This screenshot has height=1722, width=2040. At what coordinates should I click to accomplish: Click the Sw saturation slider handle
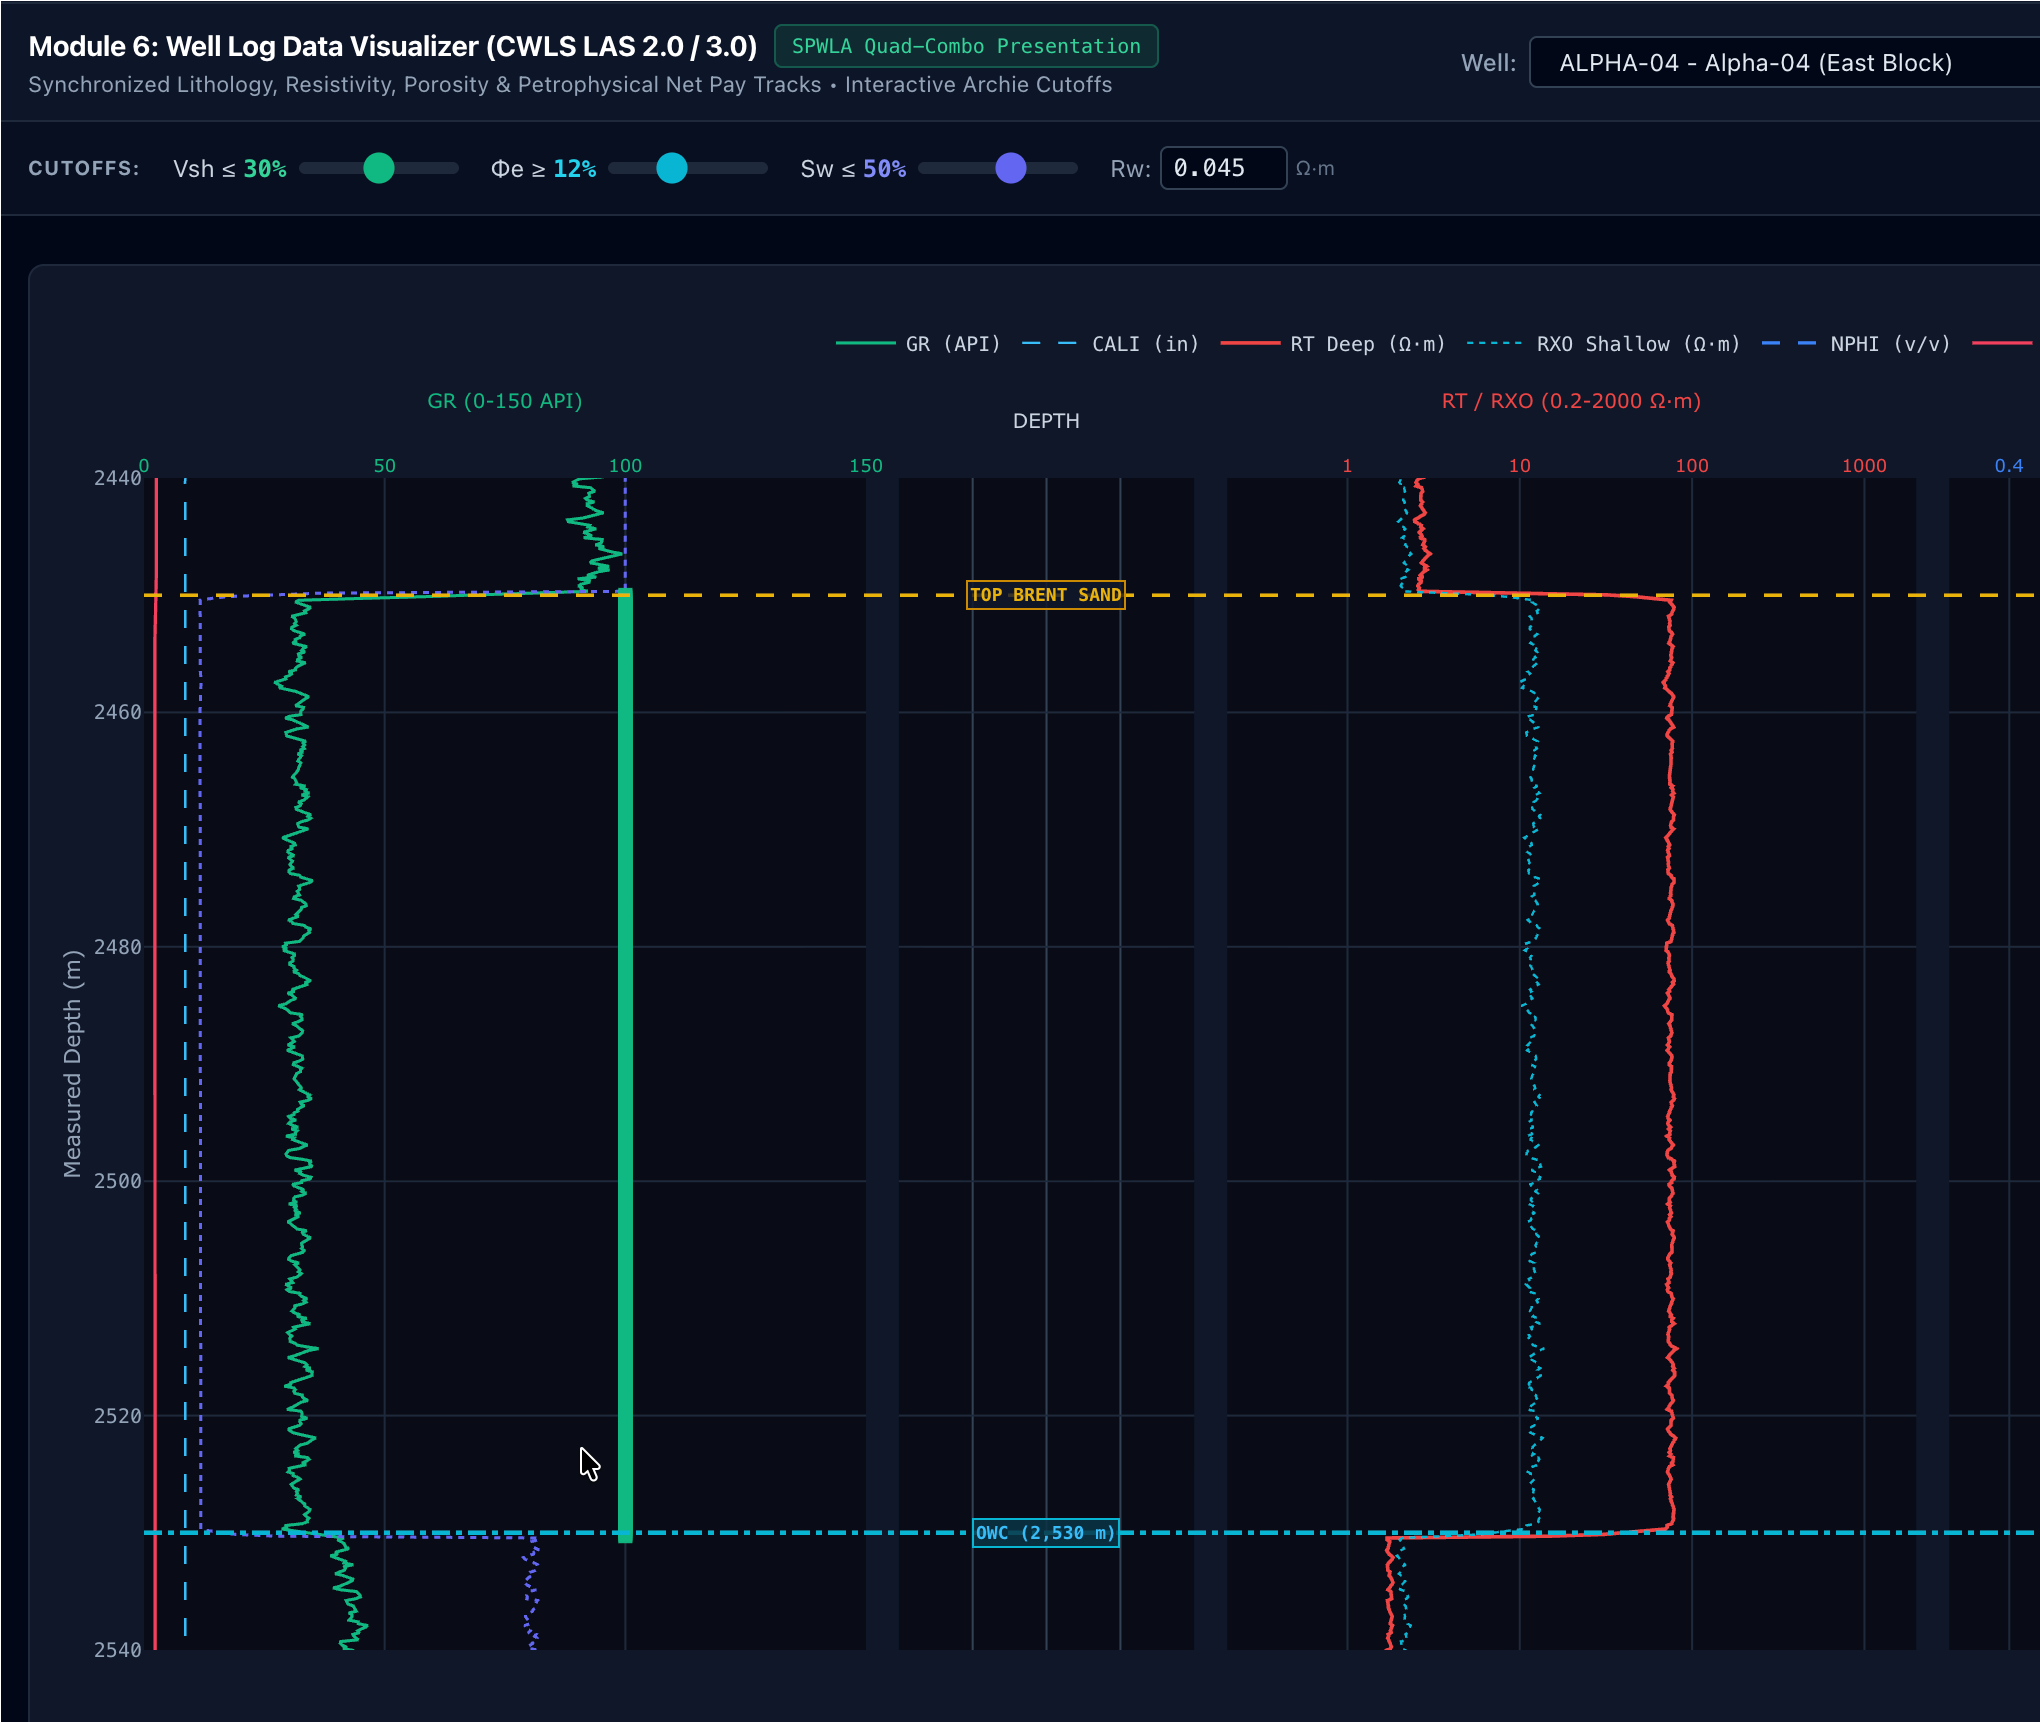[1011, 168]
